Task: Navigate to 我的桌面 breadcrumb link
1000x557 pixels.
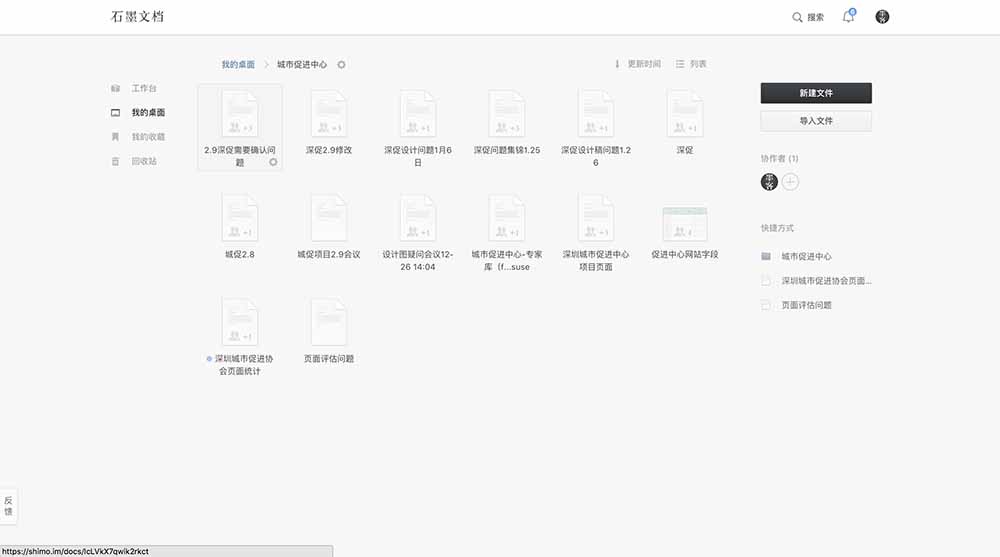Action: pos(238,64)
